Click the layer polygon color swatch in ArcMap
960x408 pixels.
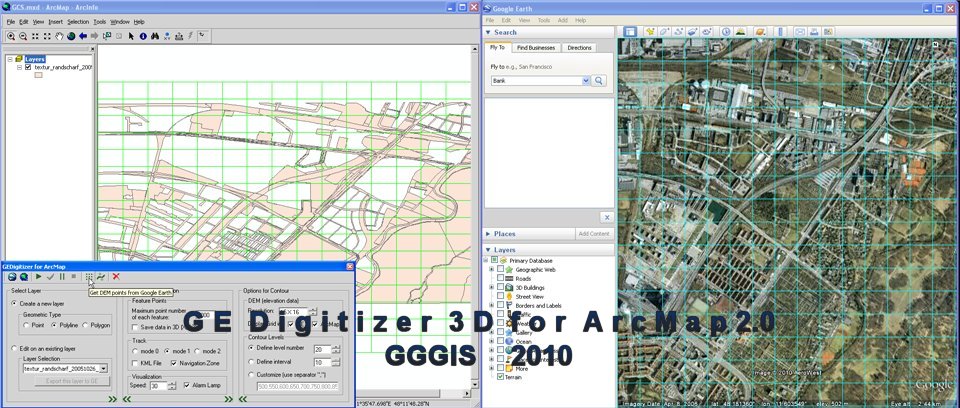click(x=38, y=75)
